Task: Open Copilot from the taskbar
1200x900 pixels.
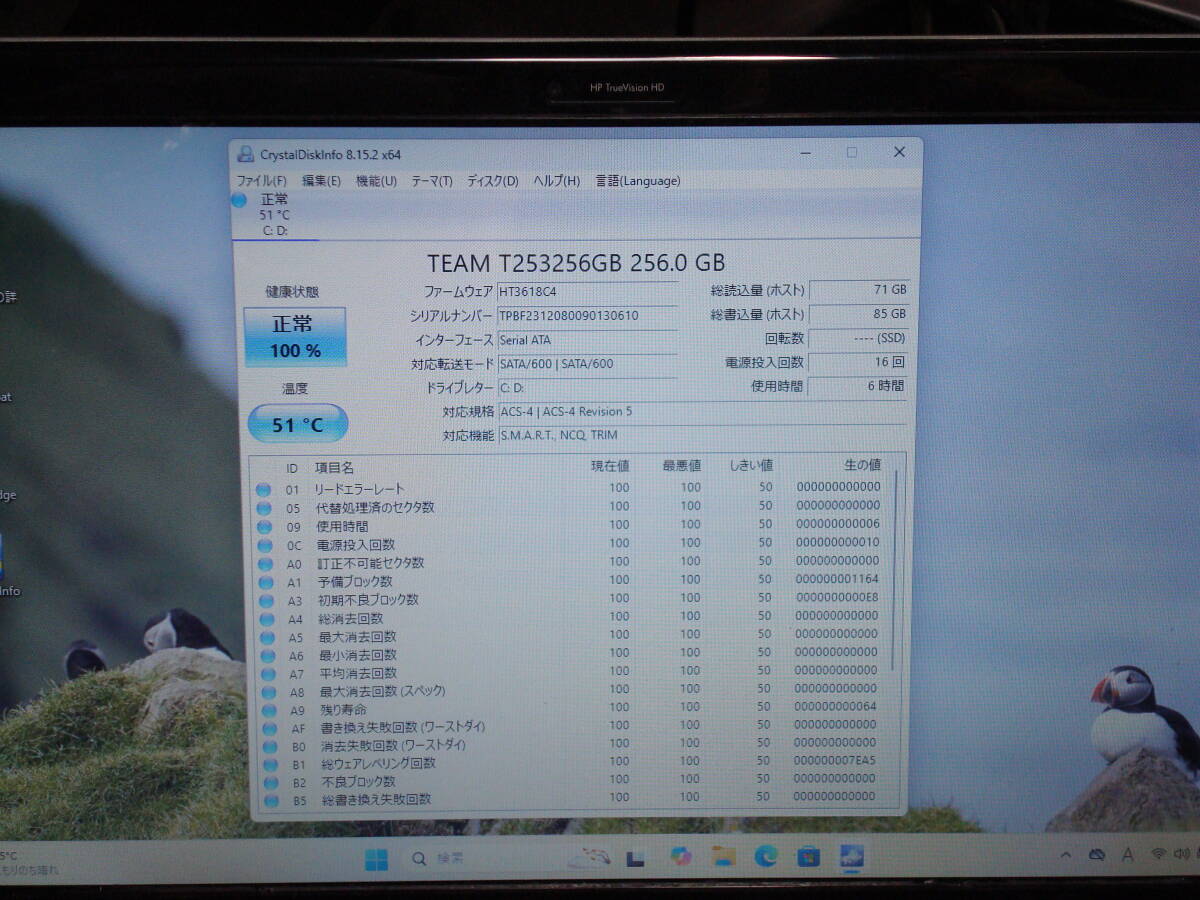Action: tap(681, 857)
